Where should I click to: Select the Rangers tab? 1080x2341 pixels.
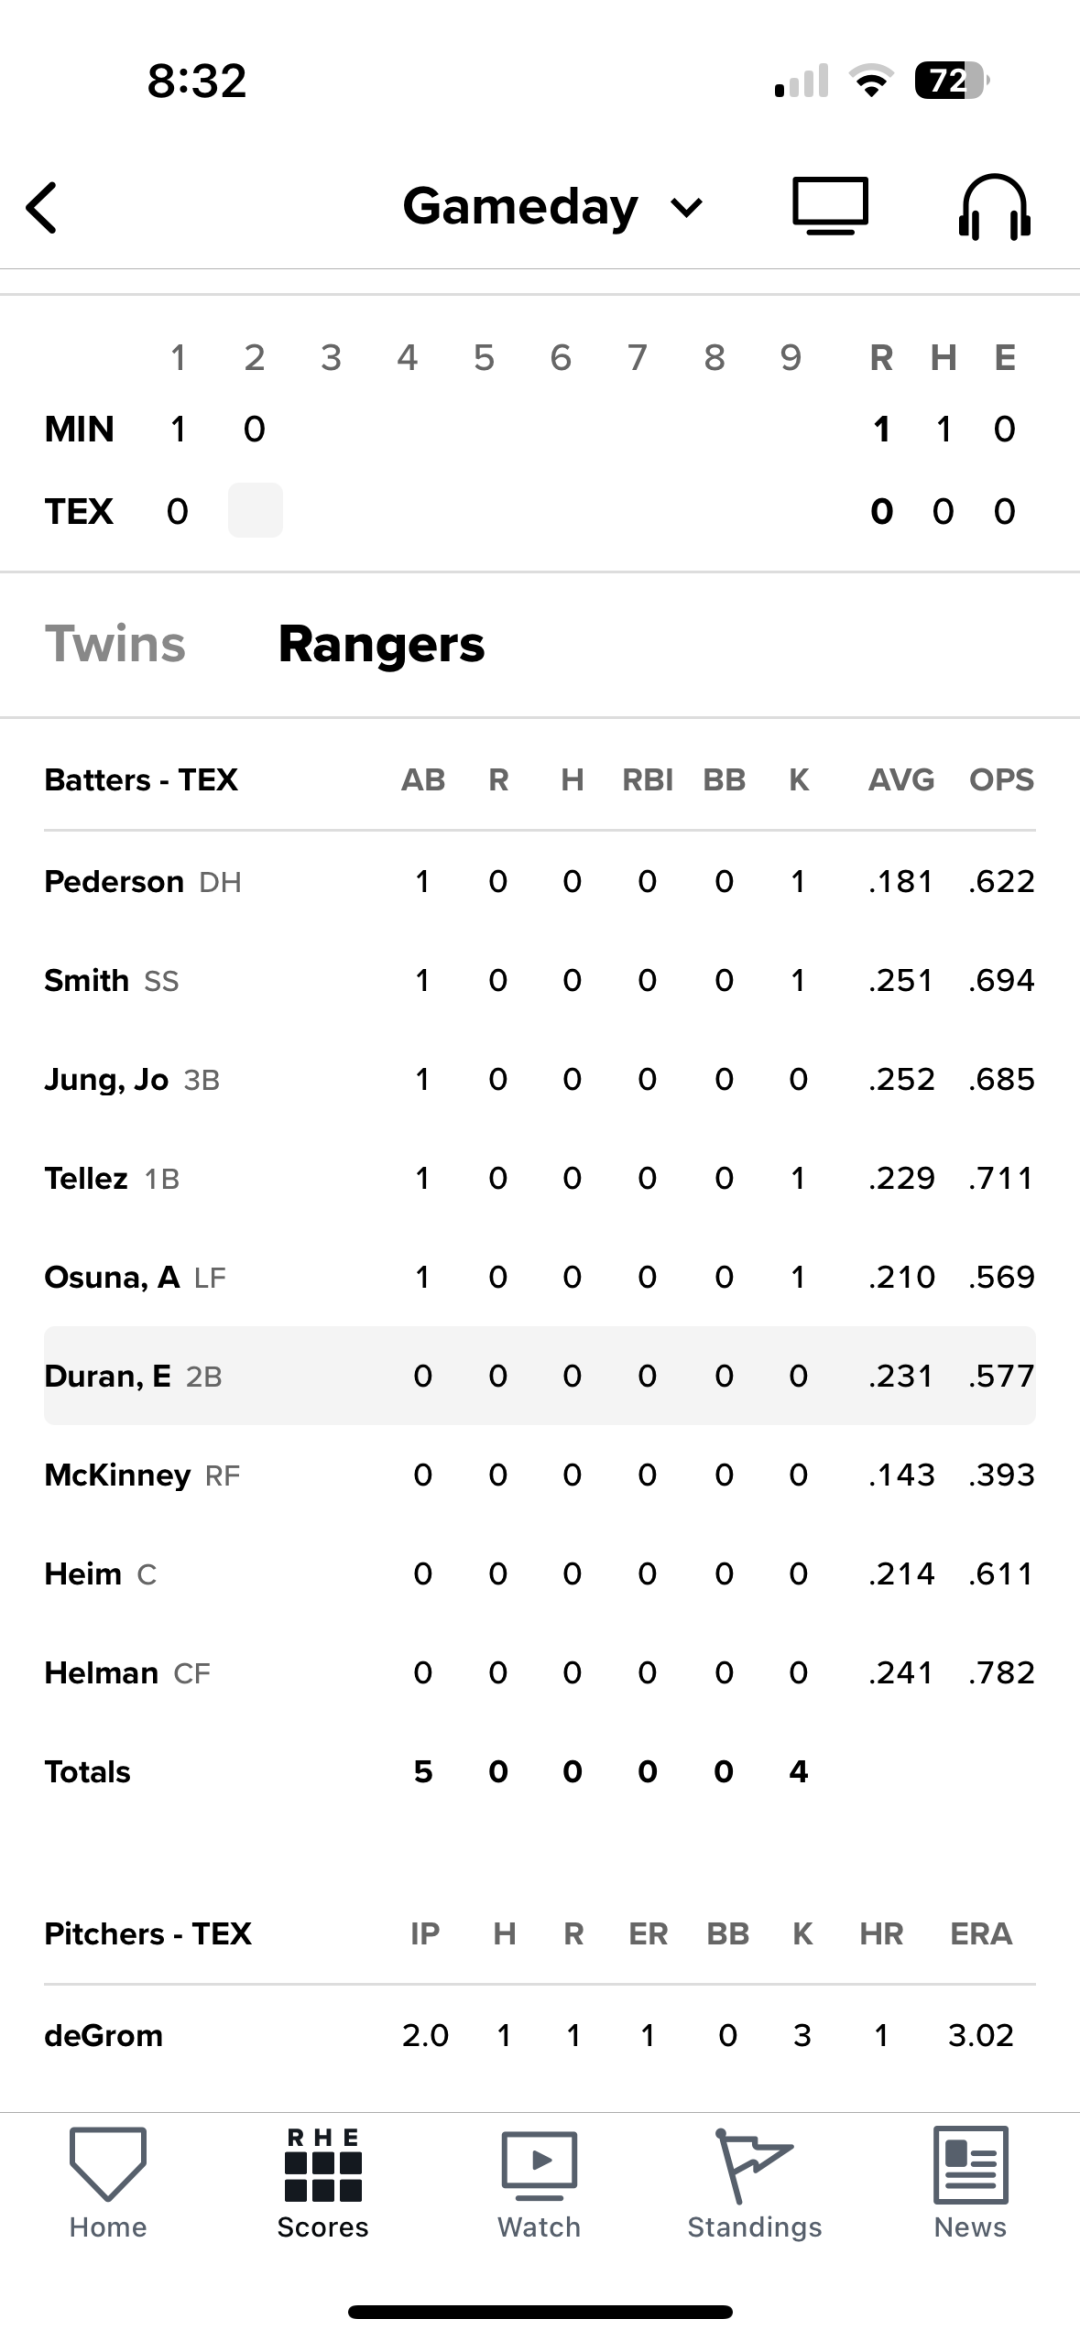click(381, 644)
